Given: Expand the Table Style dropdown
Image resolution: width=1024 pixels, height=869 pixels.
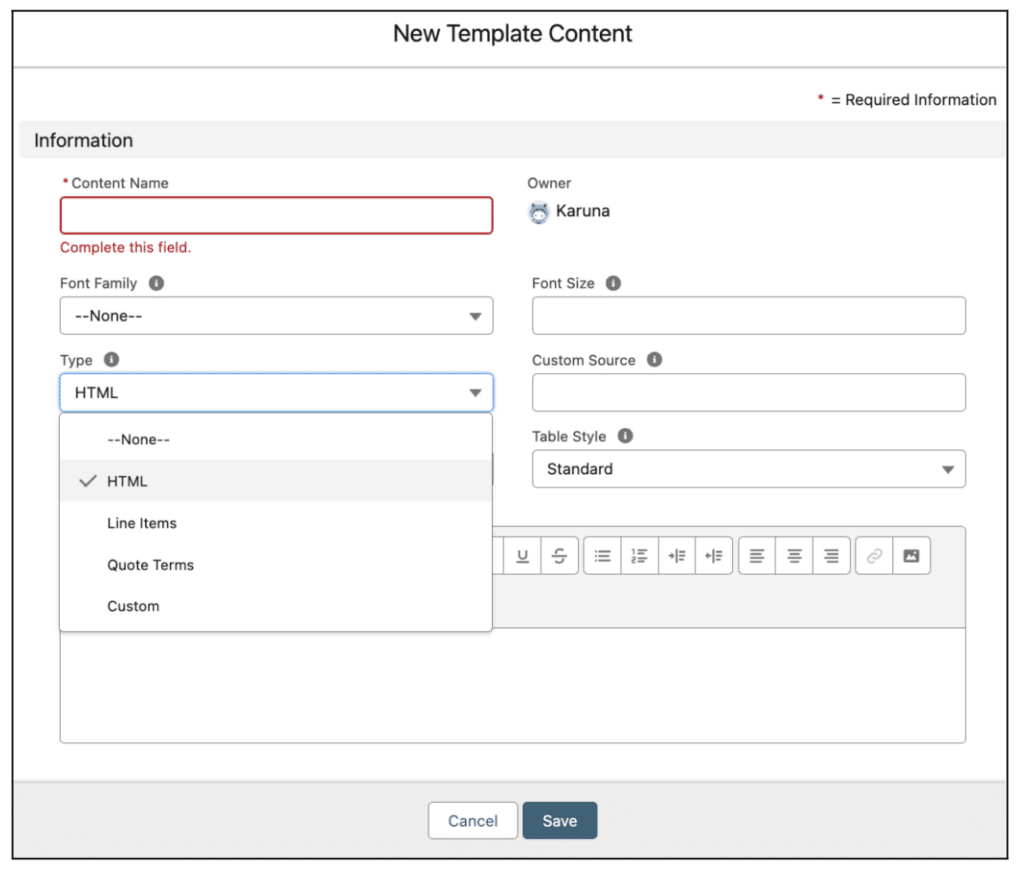Looking at the screenshot, I should click(x=748, y=469).
